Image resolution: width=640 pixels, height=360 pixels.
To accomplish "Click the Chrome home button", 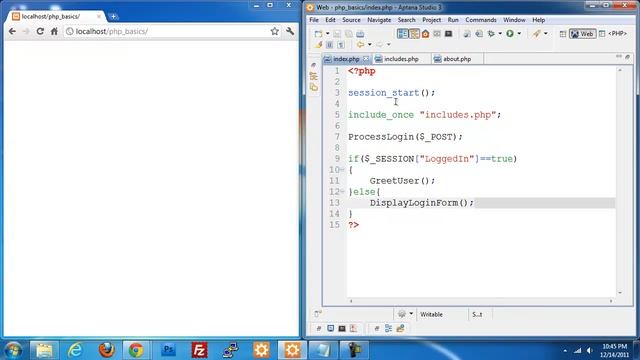I will (x=54, y=31).
